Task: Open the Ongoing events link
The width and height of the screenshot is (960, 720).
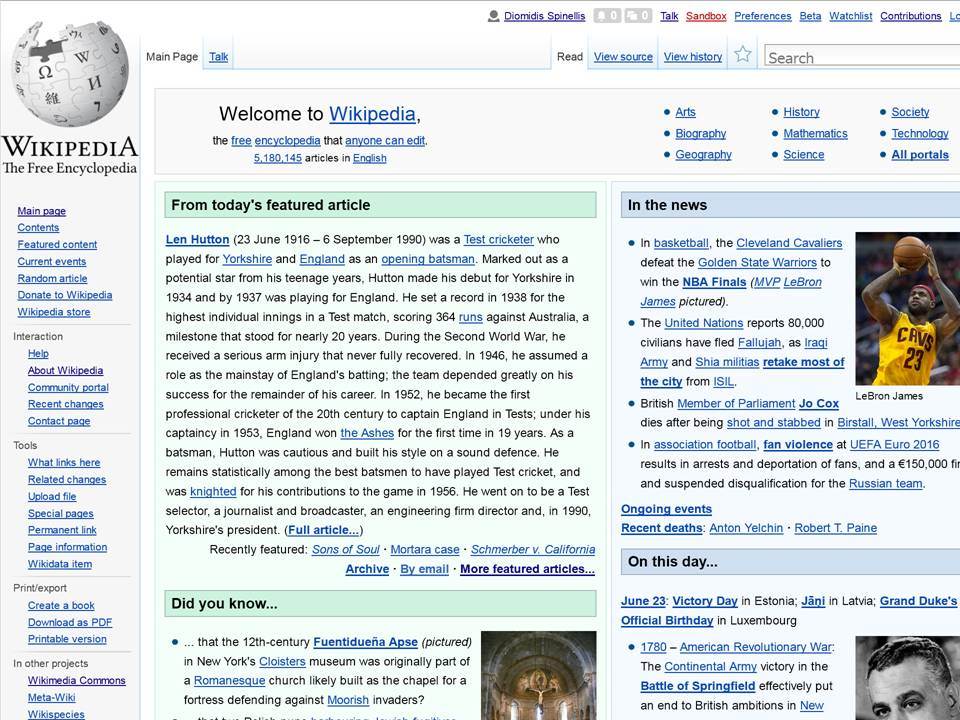Action: point(666,509)
